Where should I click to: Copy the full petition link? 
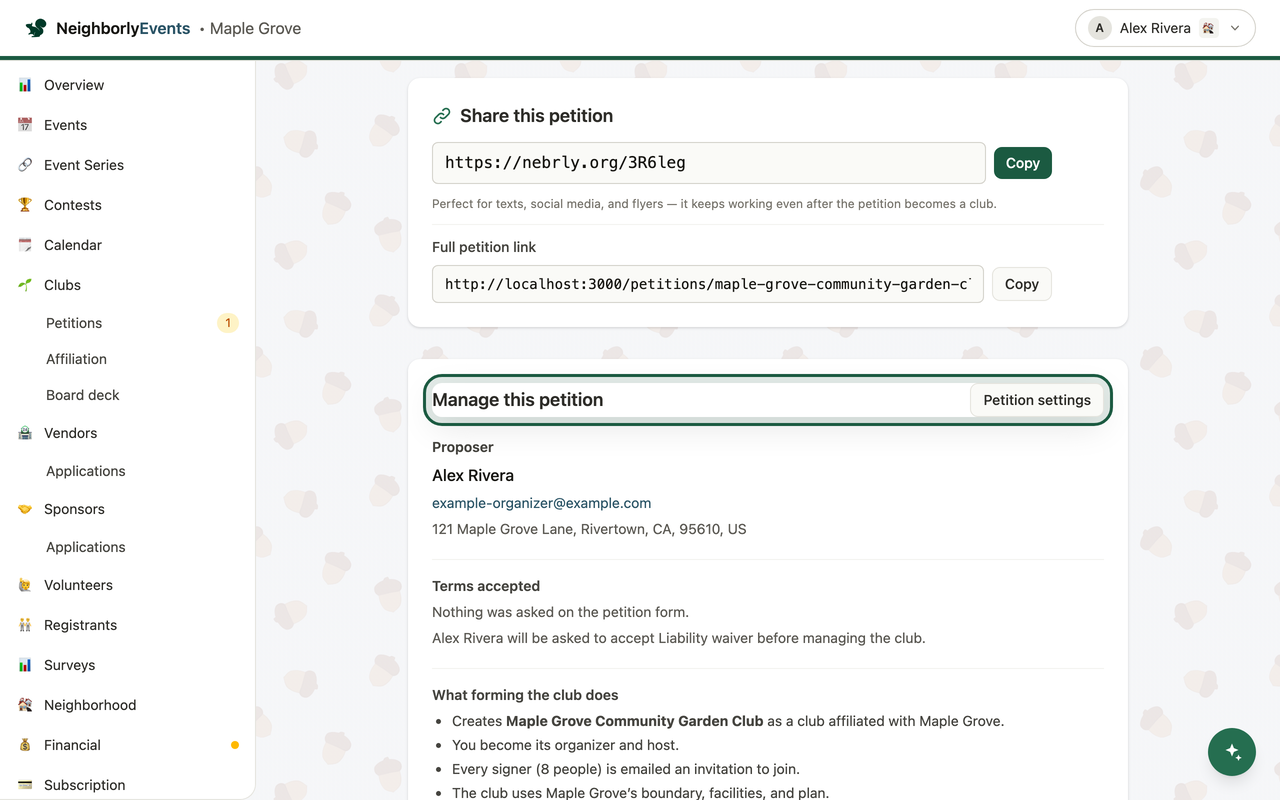pos(1021,284)
